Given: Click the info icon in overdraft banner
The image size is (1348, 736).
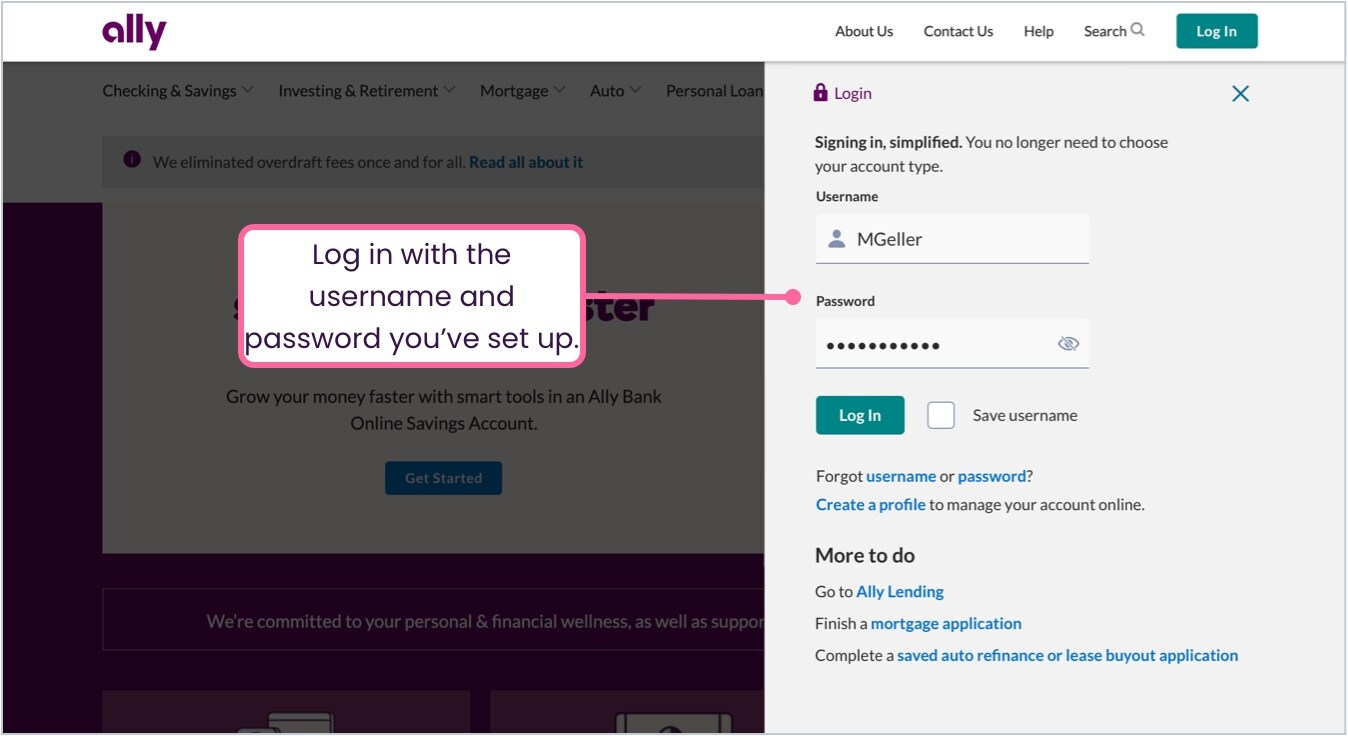Looking at the screenshot, I should (x=132, y=160).
